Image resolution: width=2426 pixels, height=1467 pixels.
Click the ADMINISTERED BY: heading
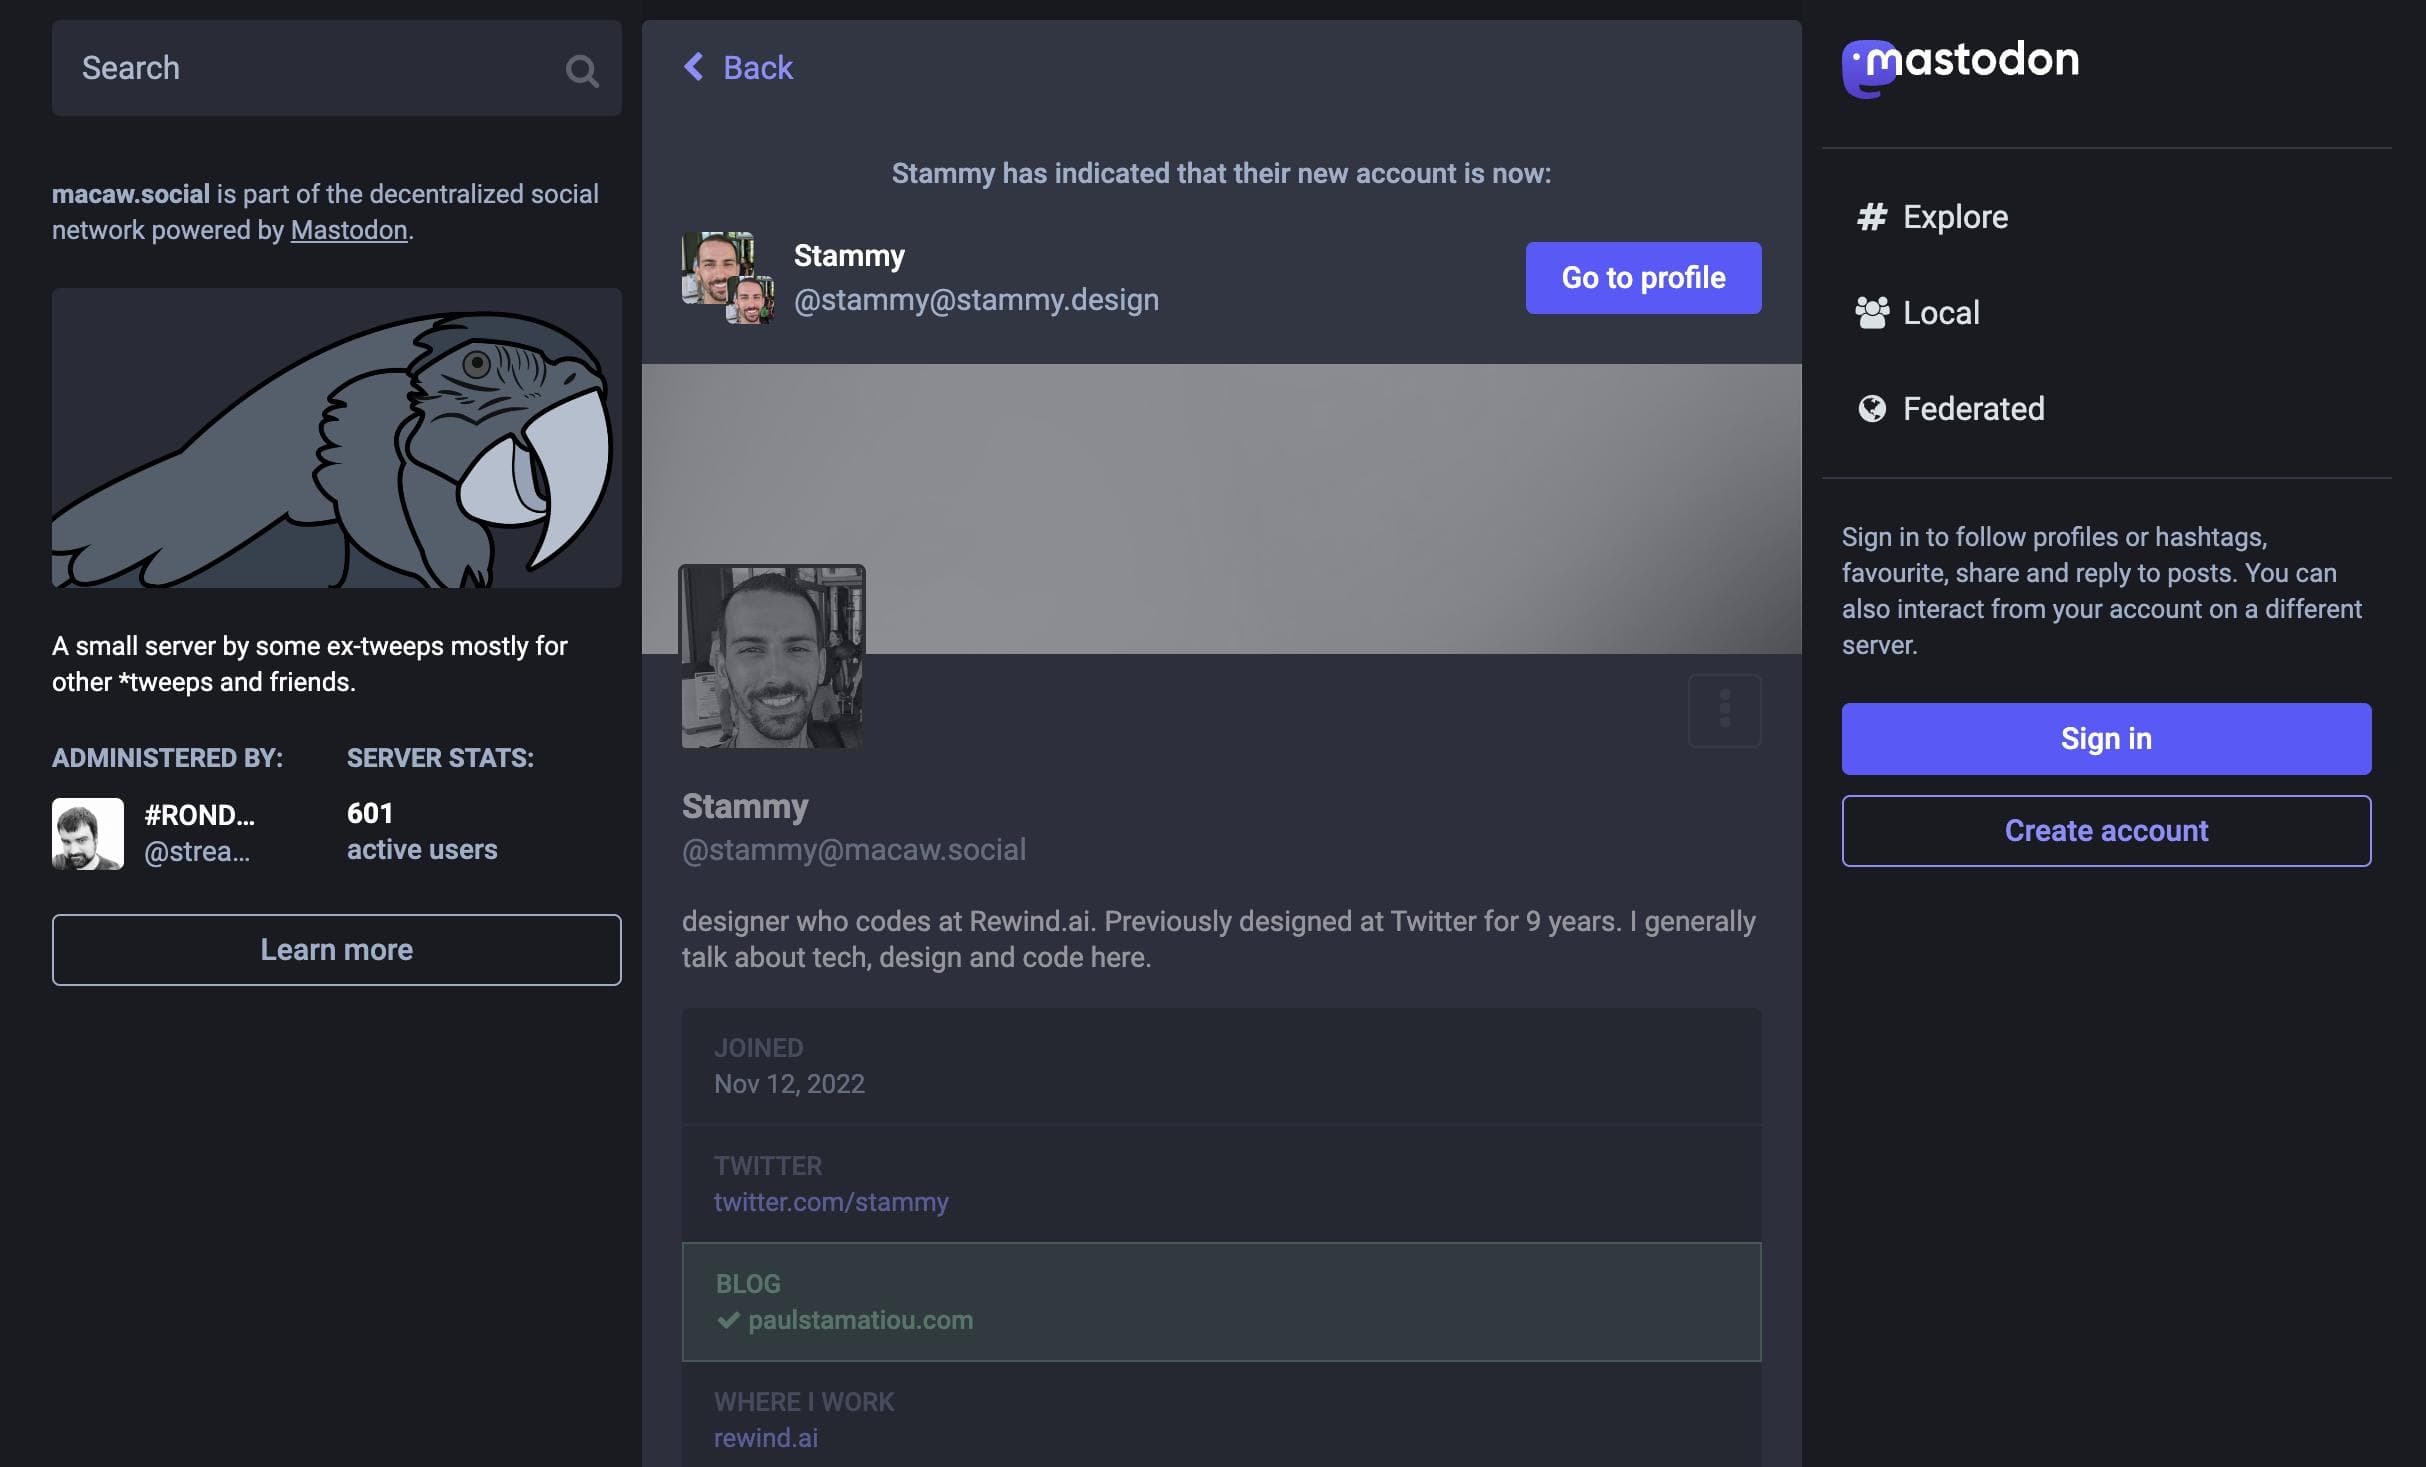[x=167, y=758]
